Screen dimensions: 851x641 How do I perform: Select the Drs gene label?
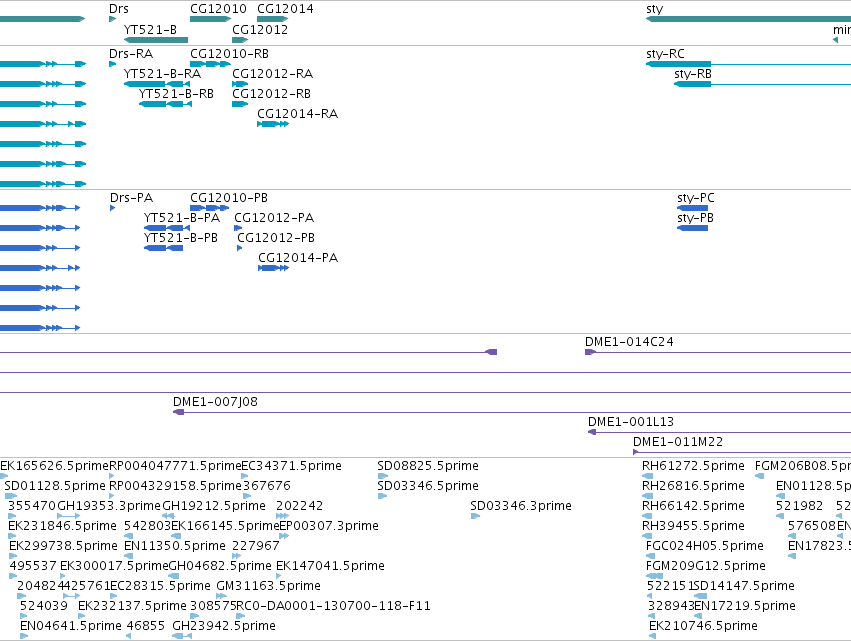coord(118,9)
